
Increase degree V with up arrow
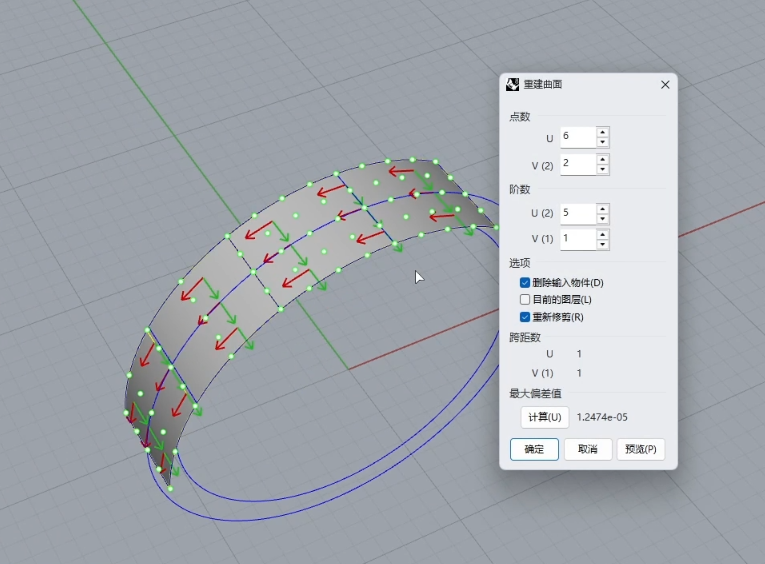point(602,234)
